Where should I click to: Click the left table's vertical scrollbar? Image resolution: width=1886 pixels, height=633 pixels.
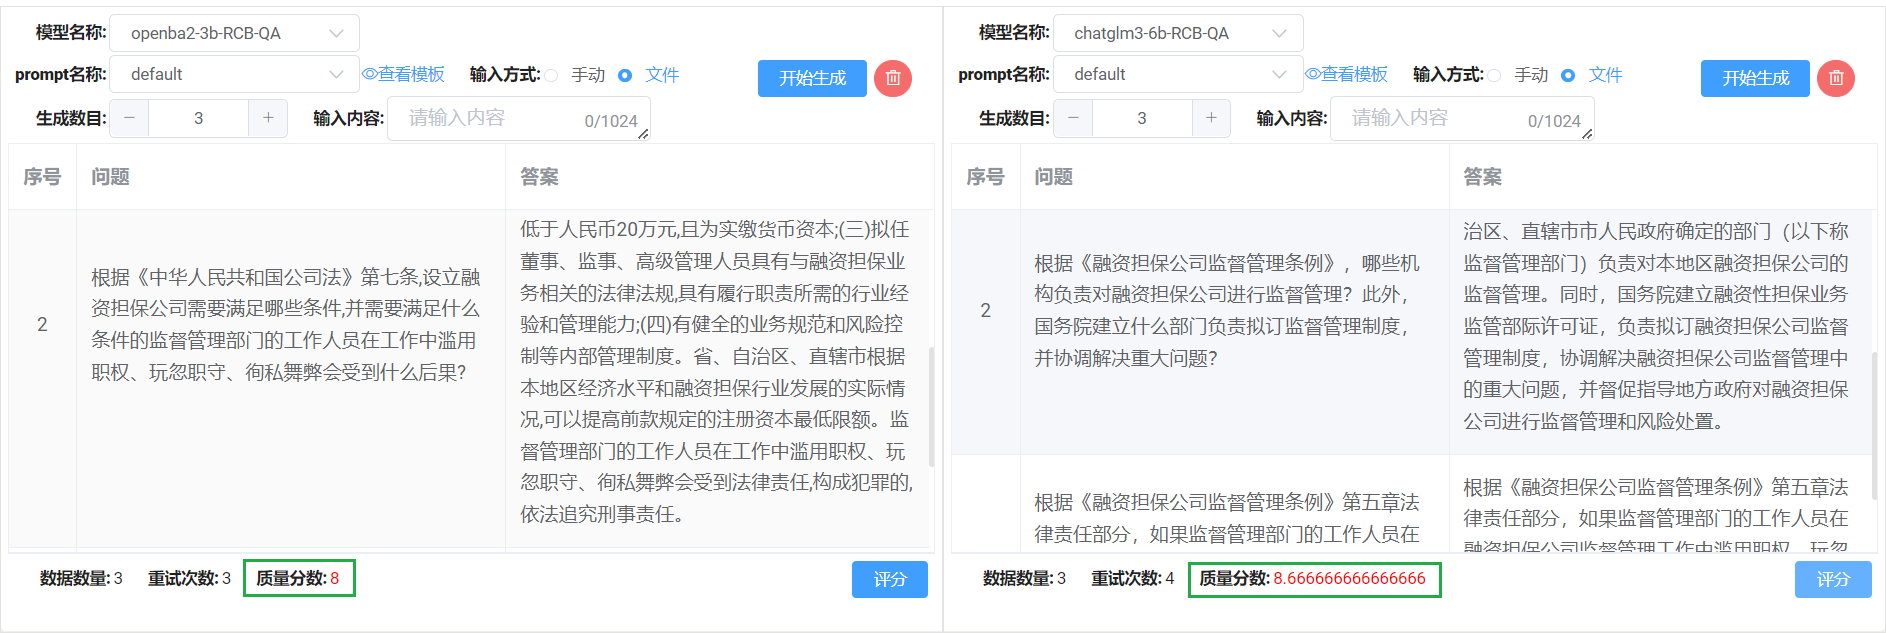pos(931,407)
